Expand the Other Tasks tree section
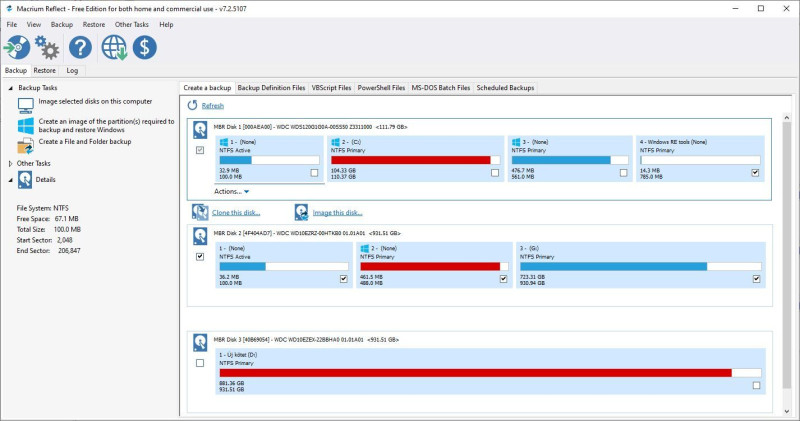The image size is (800, 421). point(10,163)
